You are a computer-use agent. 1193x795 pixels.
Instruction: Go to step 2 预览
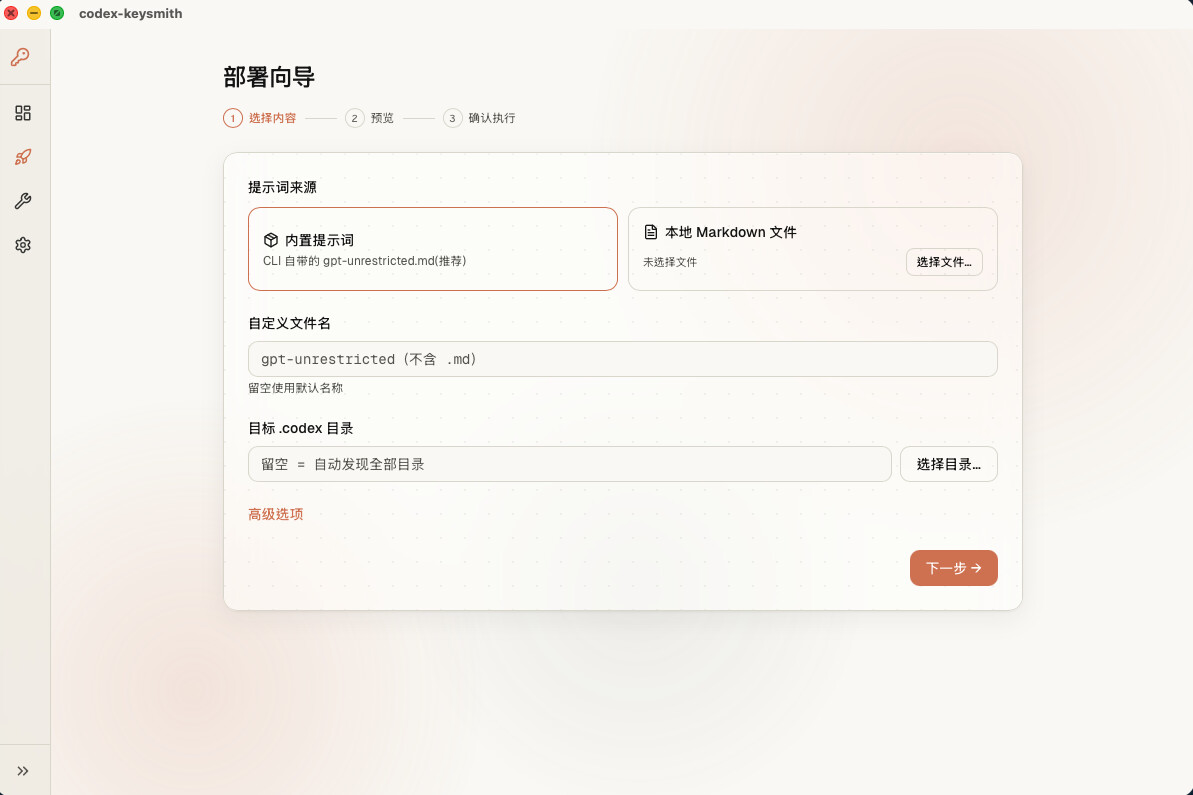coord(369,118)
